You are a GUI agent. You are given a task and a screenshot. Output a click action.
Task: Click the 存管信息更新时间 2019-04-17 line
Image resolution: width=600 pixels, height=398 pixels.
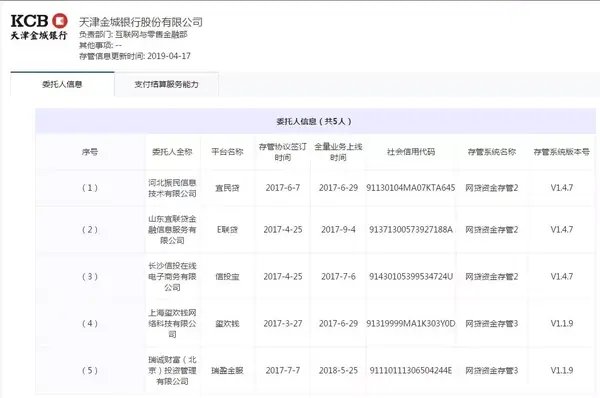tap(135, 56)
